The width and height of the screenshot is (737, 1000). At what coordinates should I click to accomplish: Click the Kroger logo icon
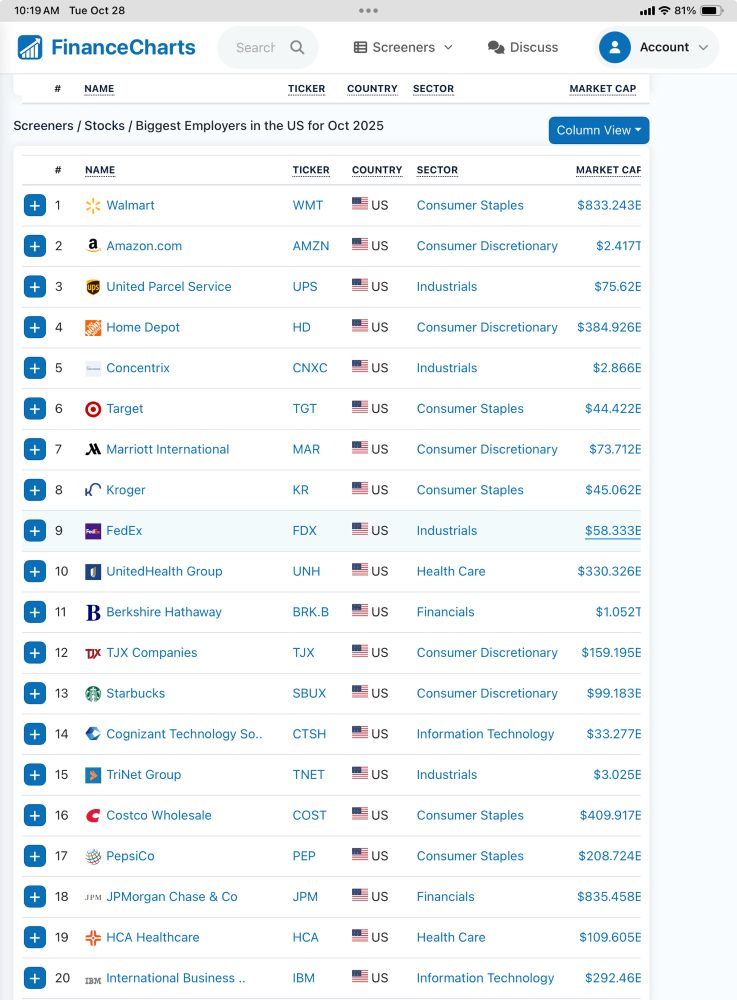pyautogui.click(x=93, y=490)
